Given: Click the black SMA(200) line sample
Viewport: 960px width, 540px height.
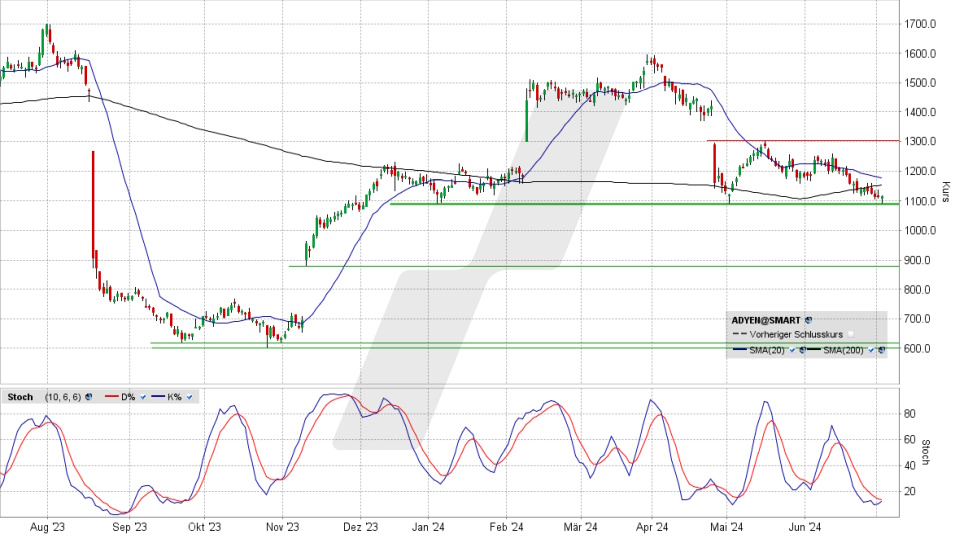Looking at the screenshot, I should tap(814, 350).
